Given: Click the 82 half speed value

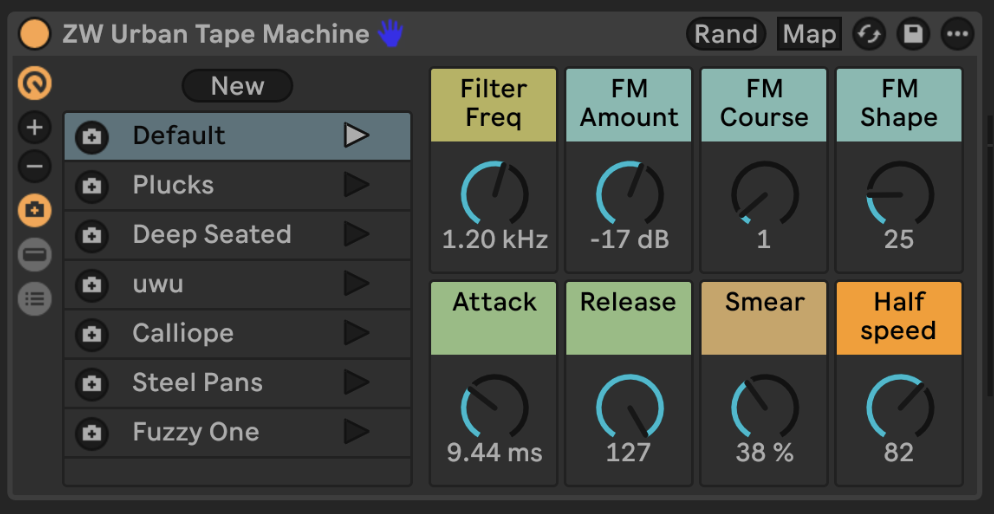Looking at the screenshot, I should 899,453.
